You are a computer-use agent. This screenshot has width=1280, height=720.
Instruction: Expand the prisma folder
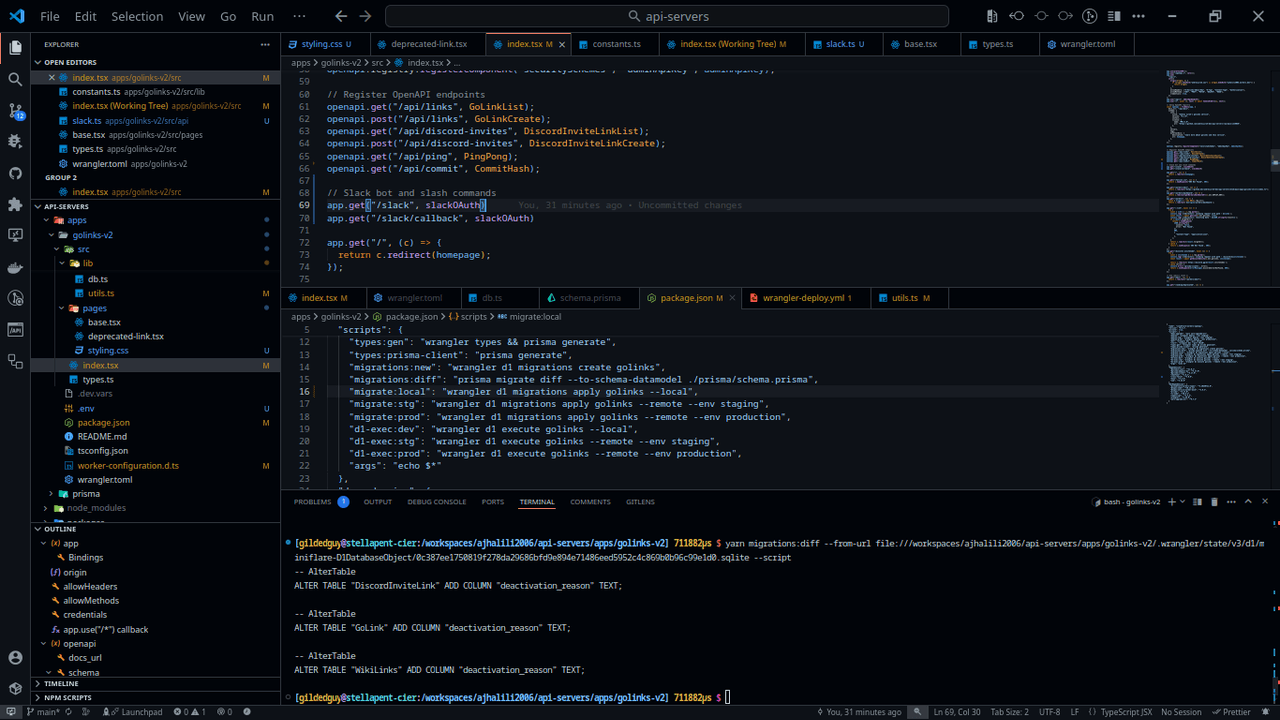pos(86,494)
